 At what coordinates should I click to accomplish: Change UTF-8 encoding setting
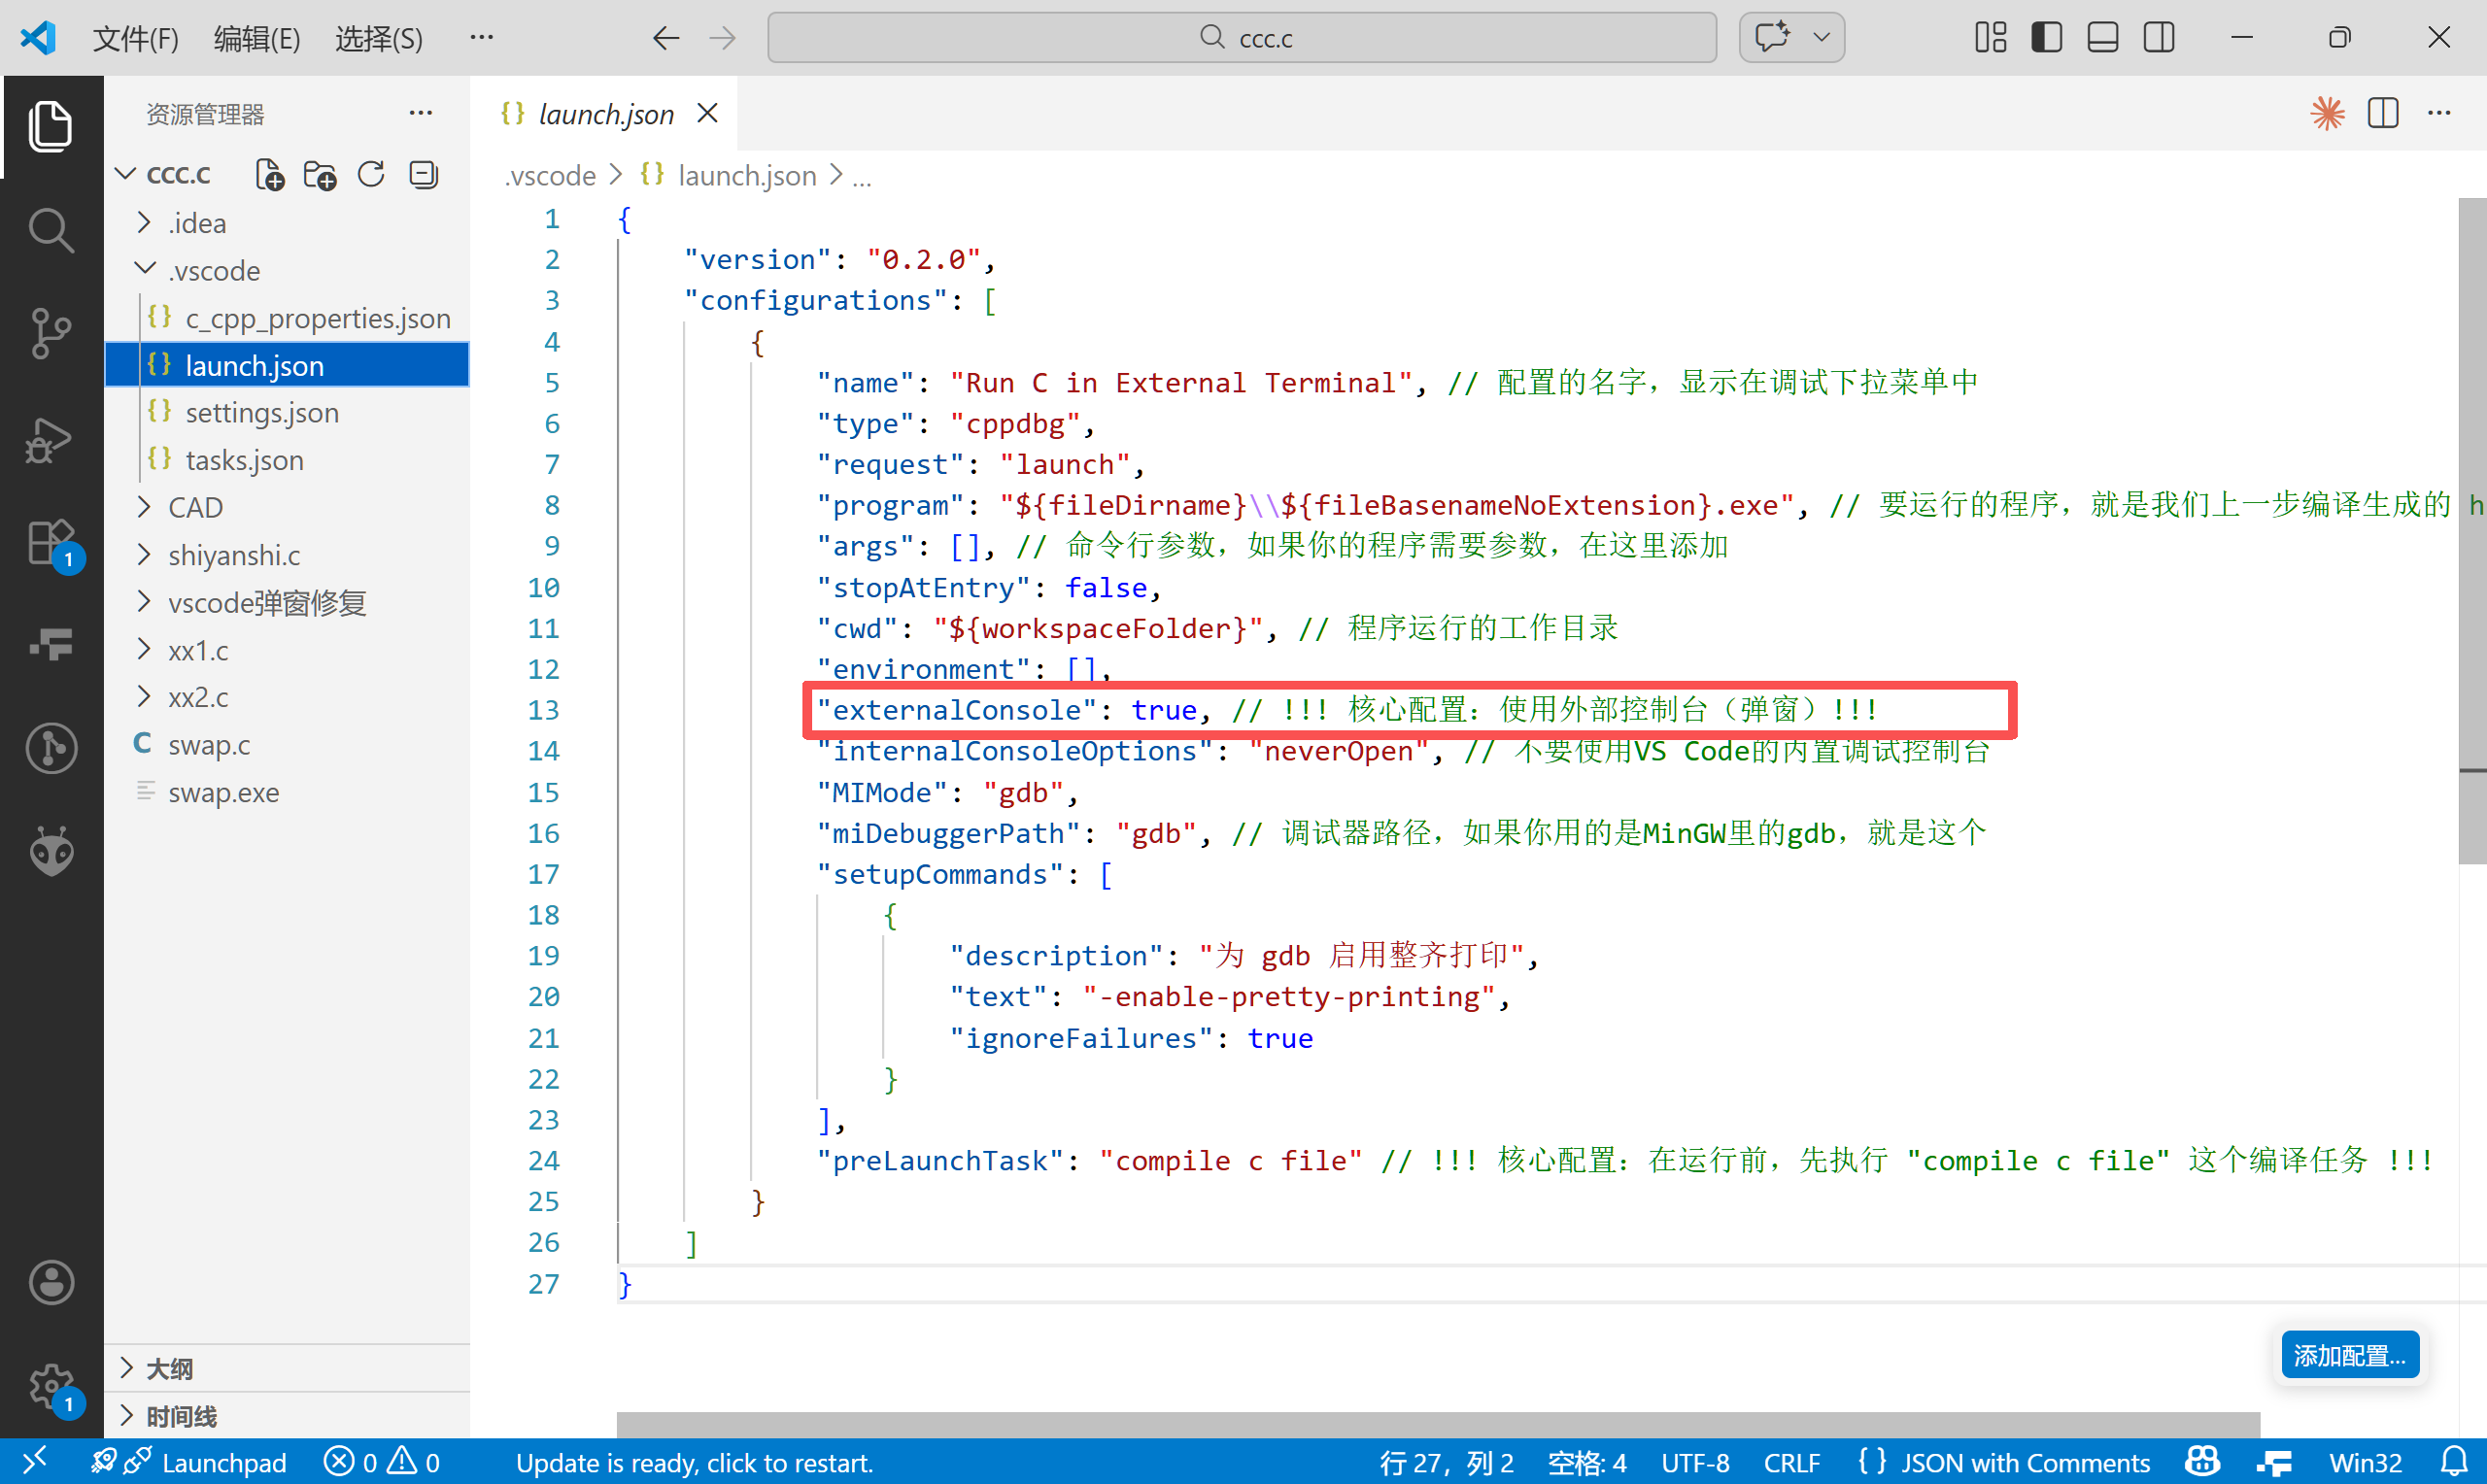click(1695, 1463)
